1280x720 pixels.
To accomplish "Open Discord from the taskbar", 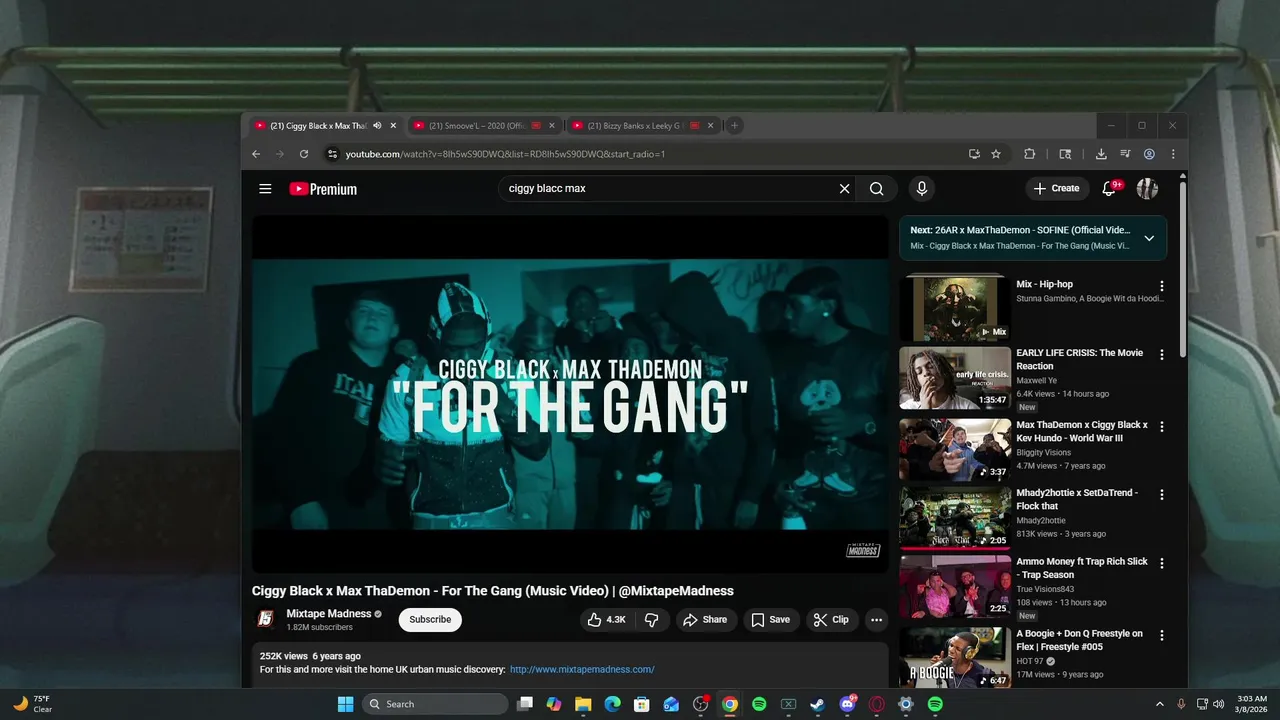I will pos(847,704).
